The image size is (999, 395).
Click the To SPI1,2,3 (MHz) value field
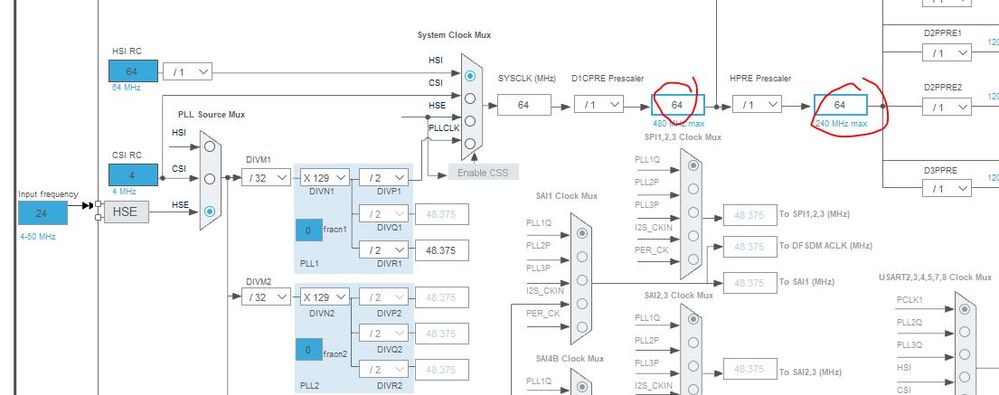(750, 215)
